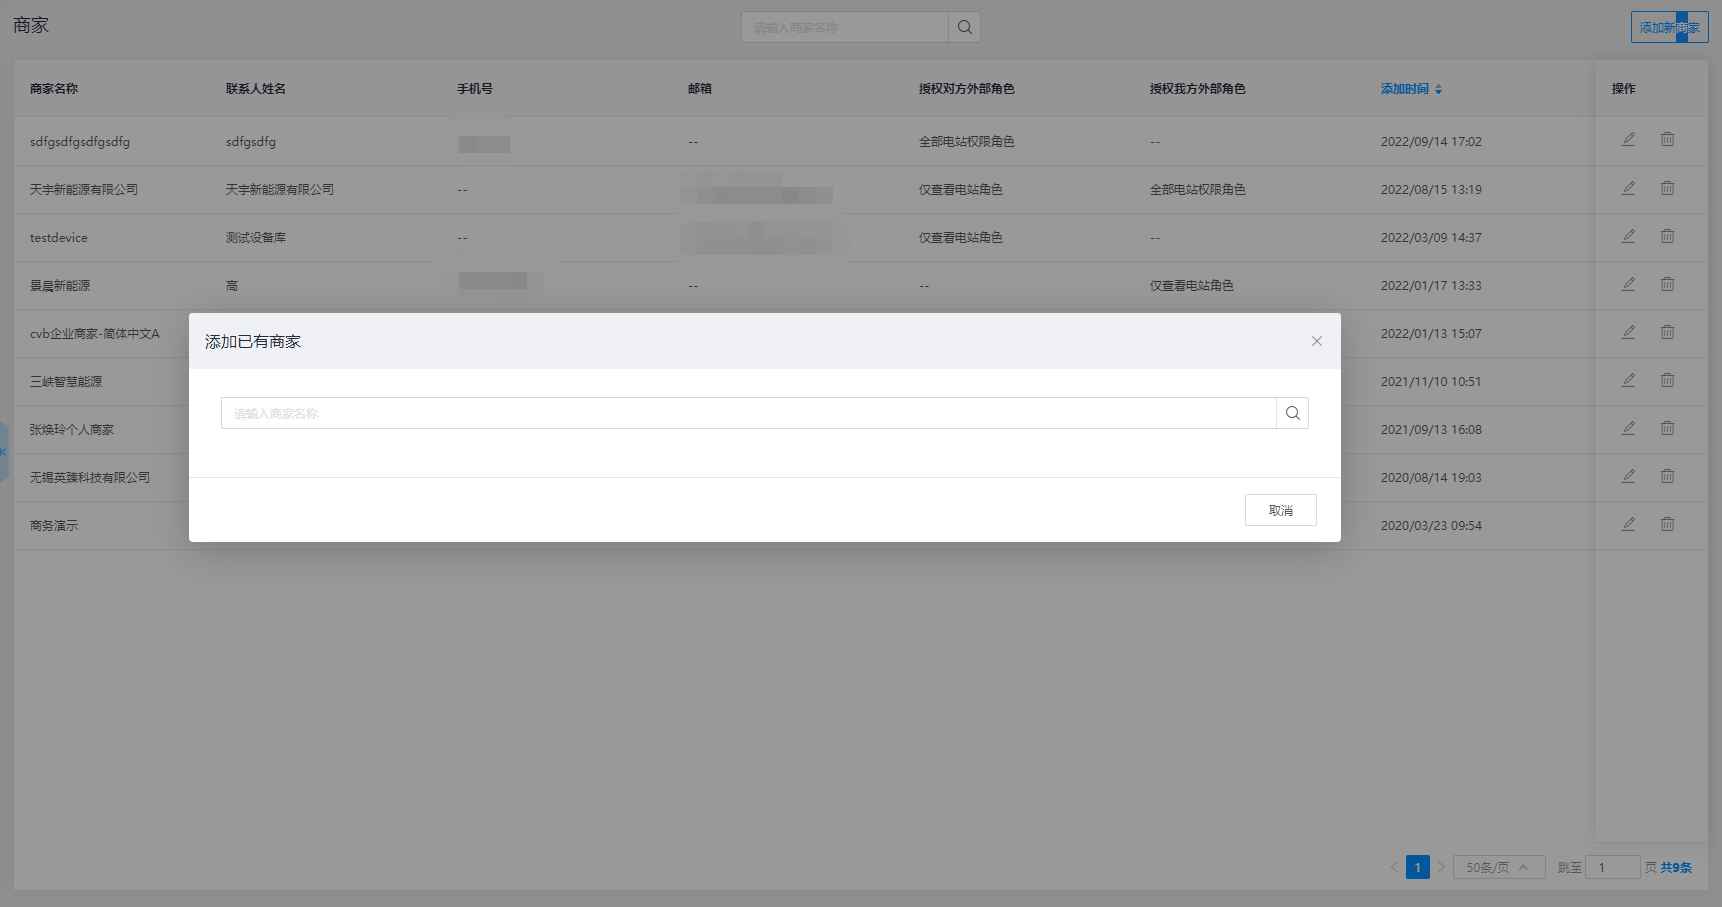Delete the testdevice merchant
Screen dimensions: 1722x907
tap(1667, 236)
